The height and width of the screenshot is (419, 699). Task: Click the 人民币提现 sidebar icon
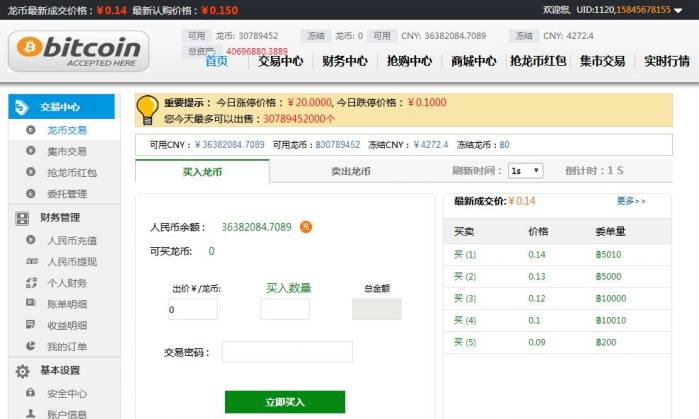30,261
